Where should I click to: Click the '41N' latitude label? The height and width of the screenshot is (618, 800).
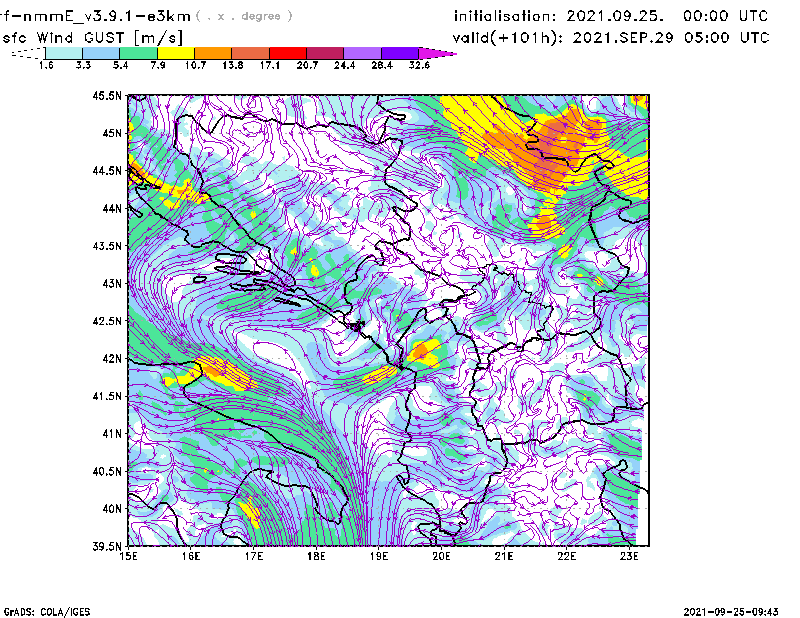tap(112, 433)
